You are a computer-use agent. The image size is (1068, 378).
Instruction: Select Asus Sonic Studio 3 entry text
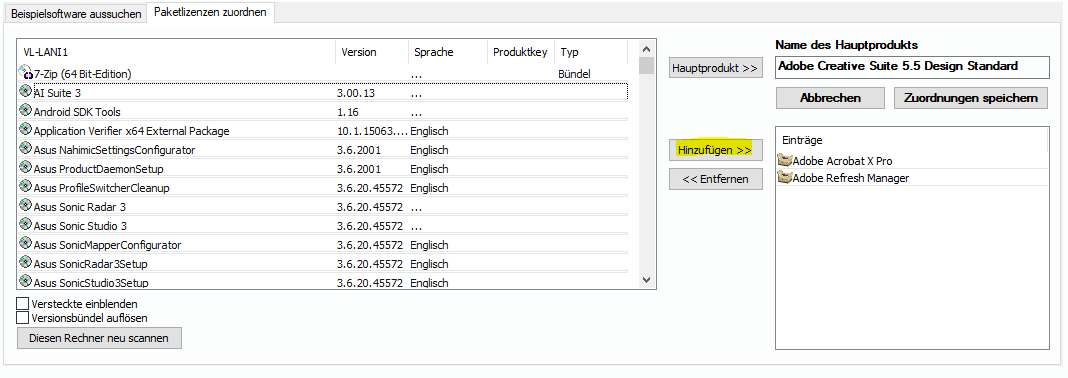coord(80,226)
